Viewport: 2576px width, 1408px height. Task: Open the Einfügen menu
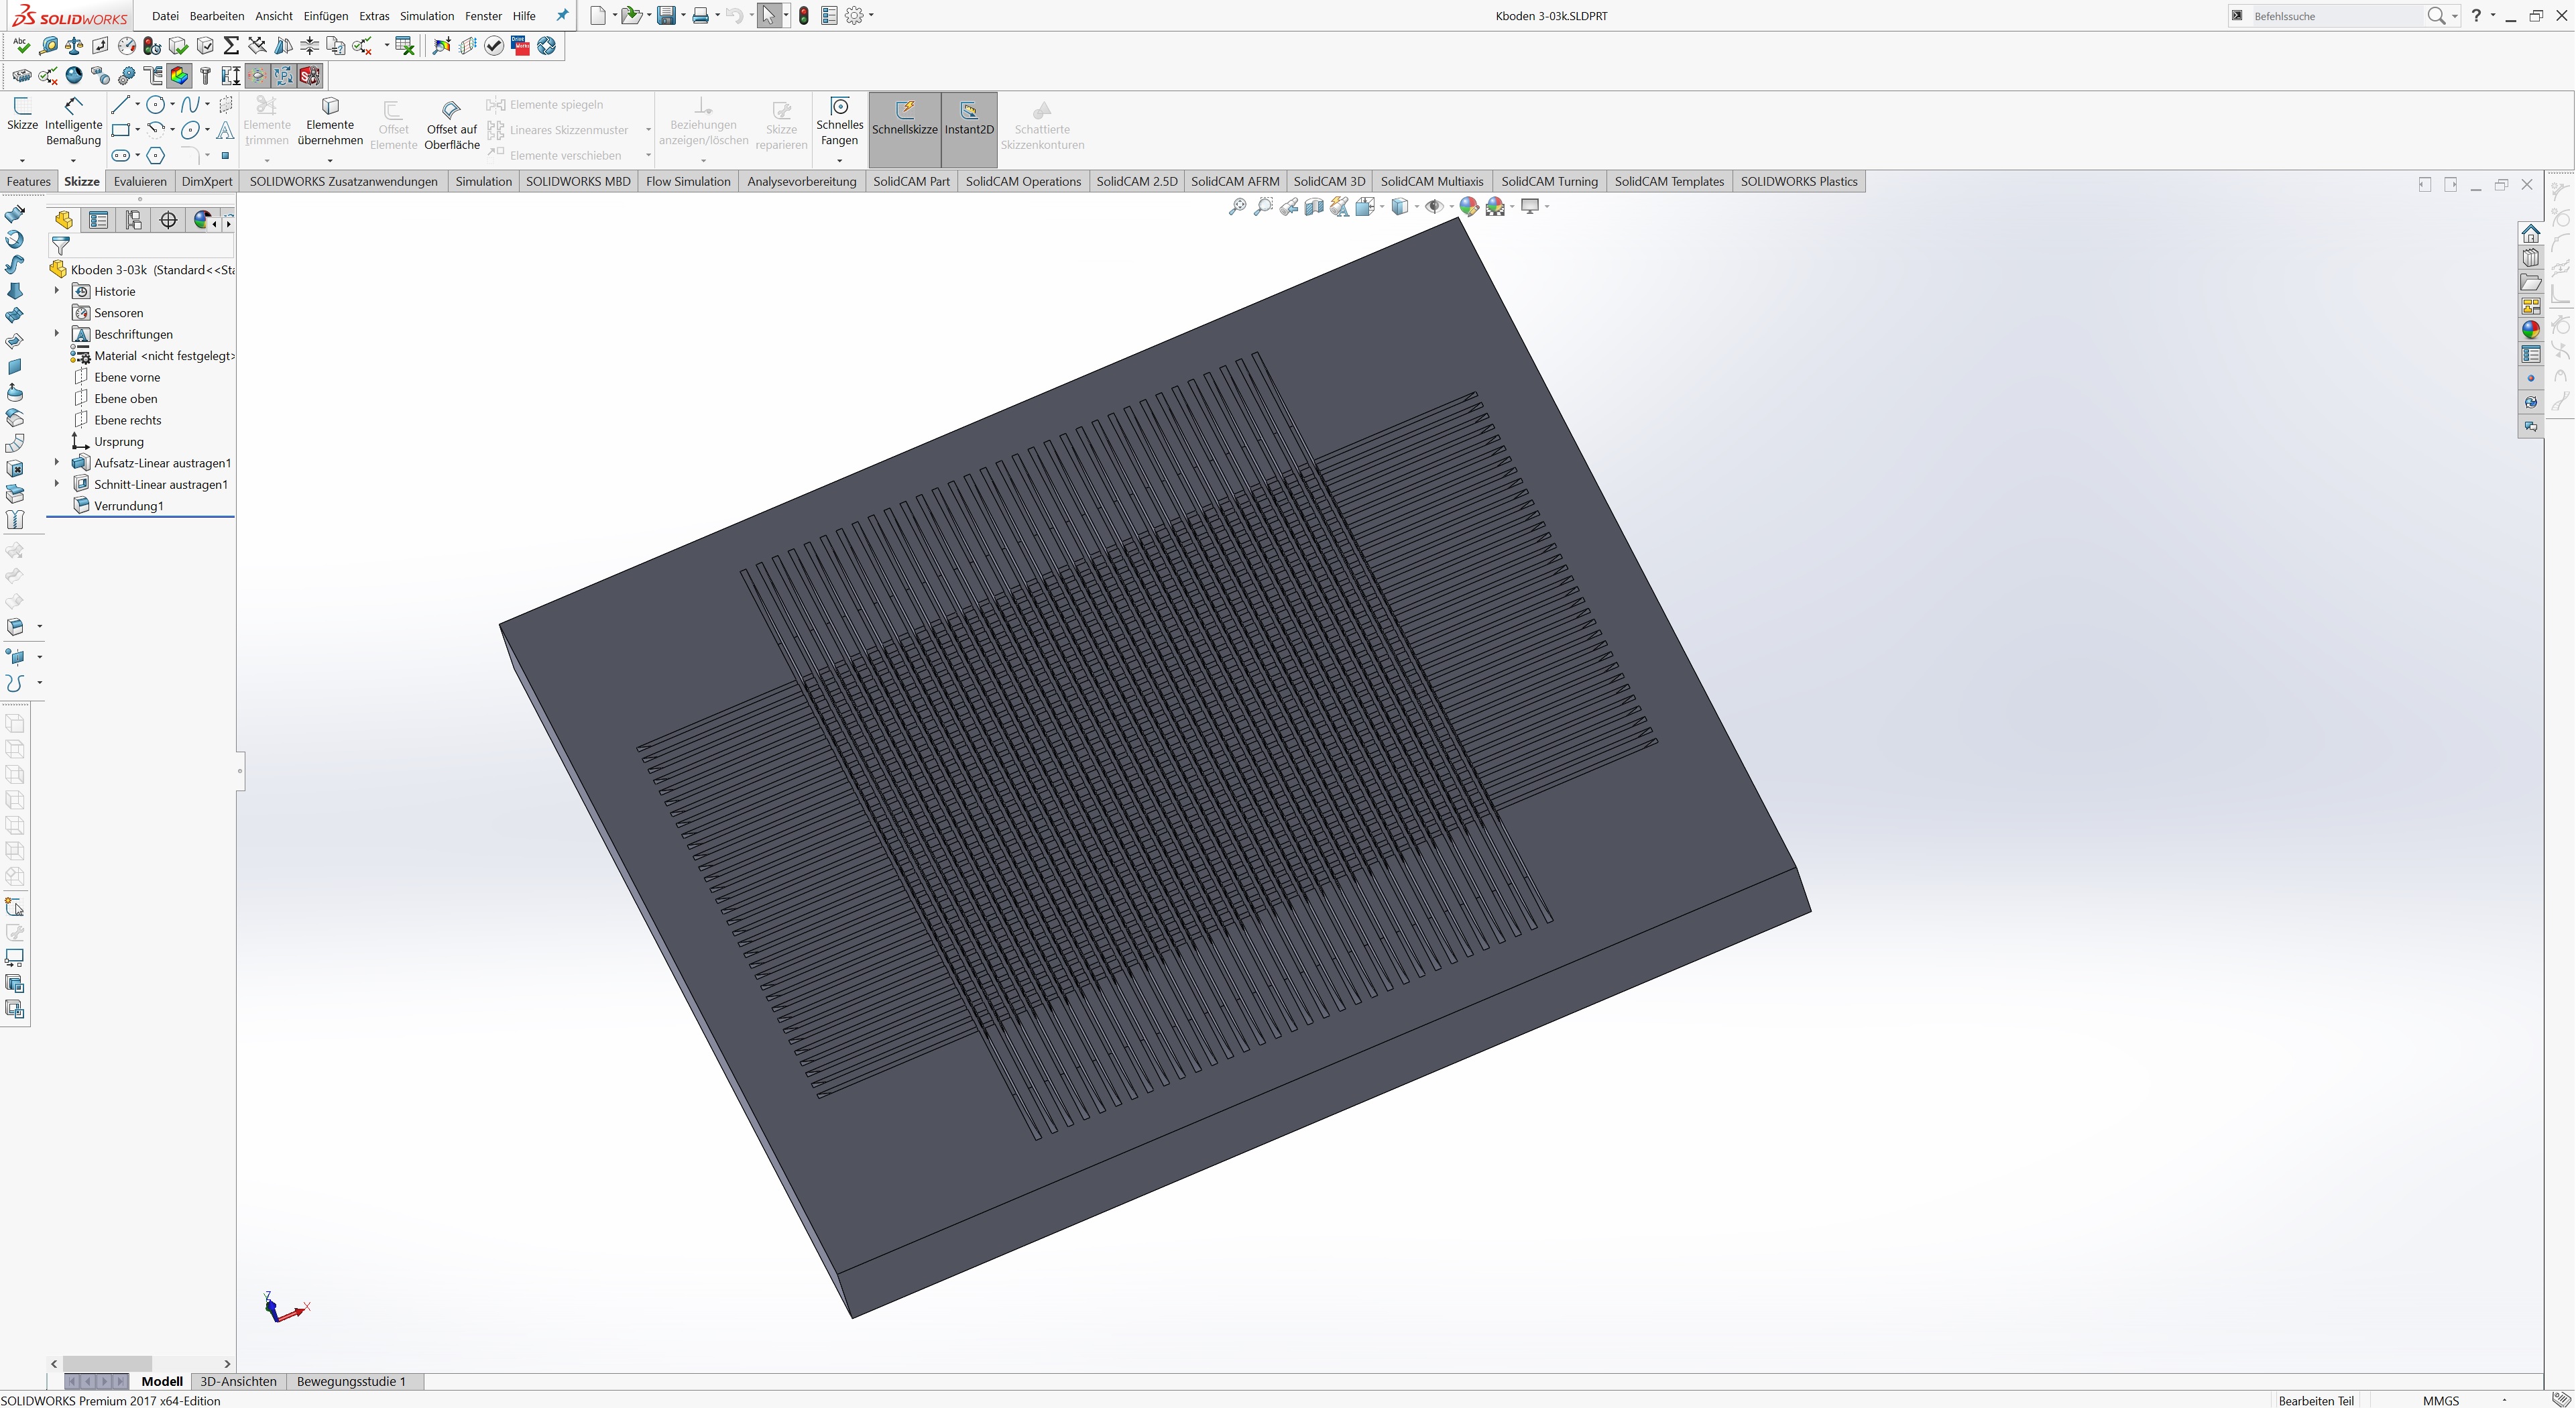325,16
